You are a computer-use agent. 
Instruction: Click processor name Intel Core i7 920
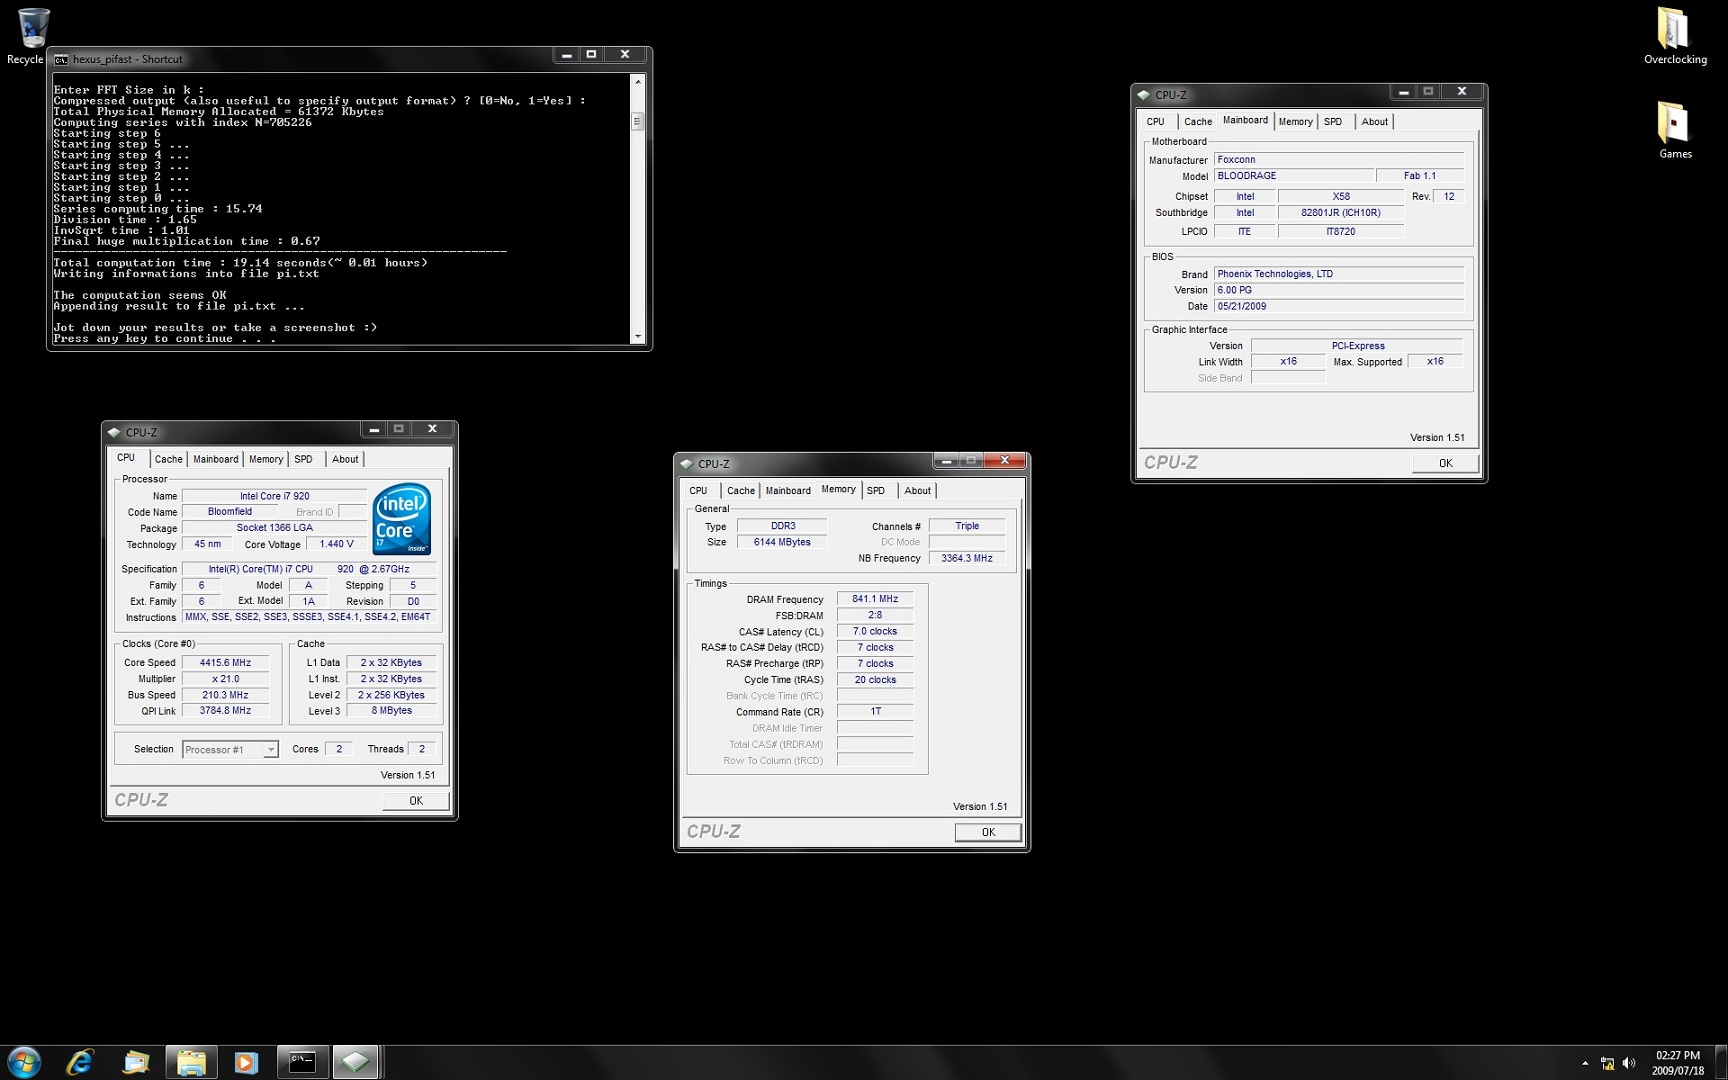pos(274,496)
